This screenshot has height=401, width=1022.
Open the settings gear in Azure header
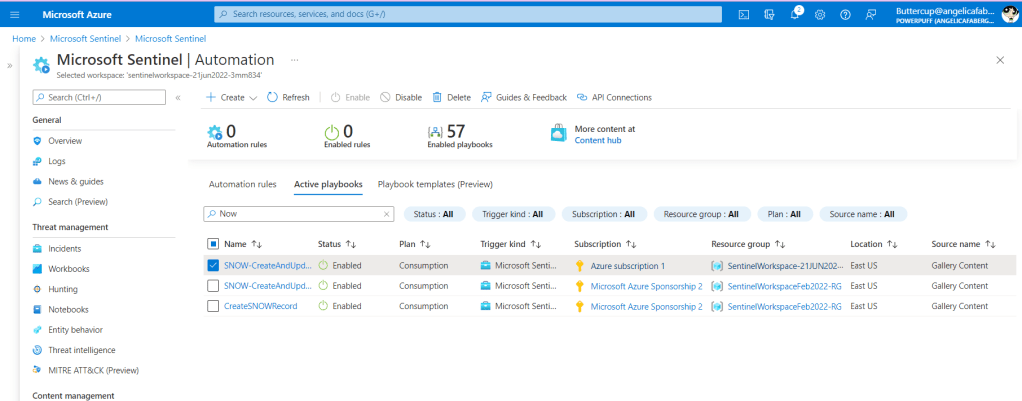820,14
